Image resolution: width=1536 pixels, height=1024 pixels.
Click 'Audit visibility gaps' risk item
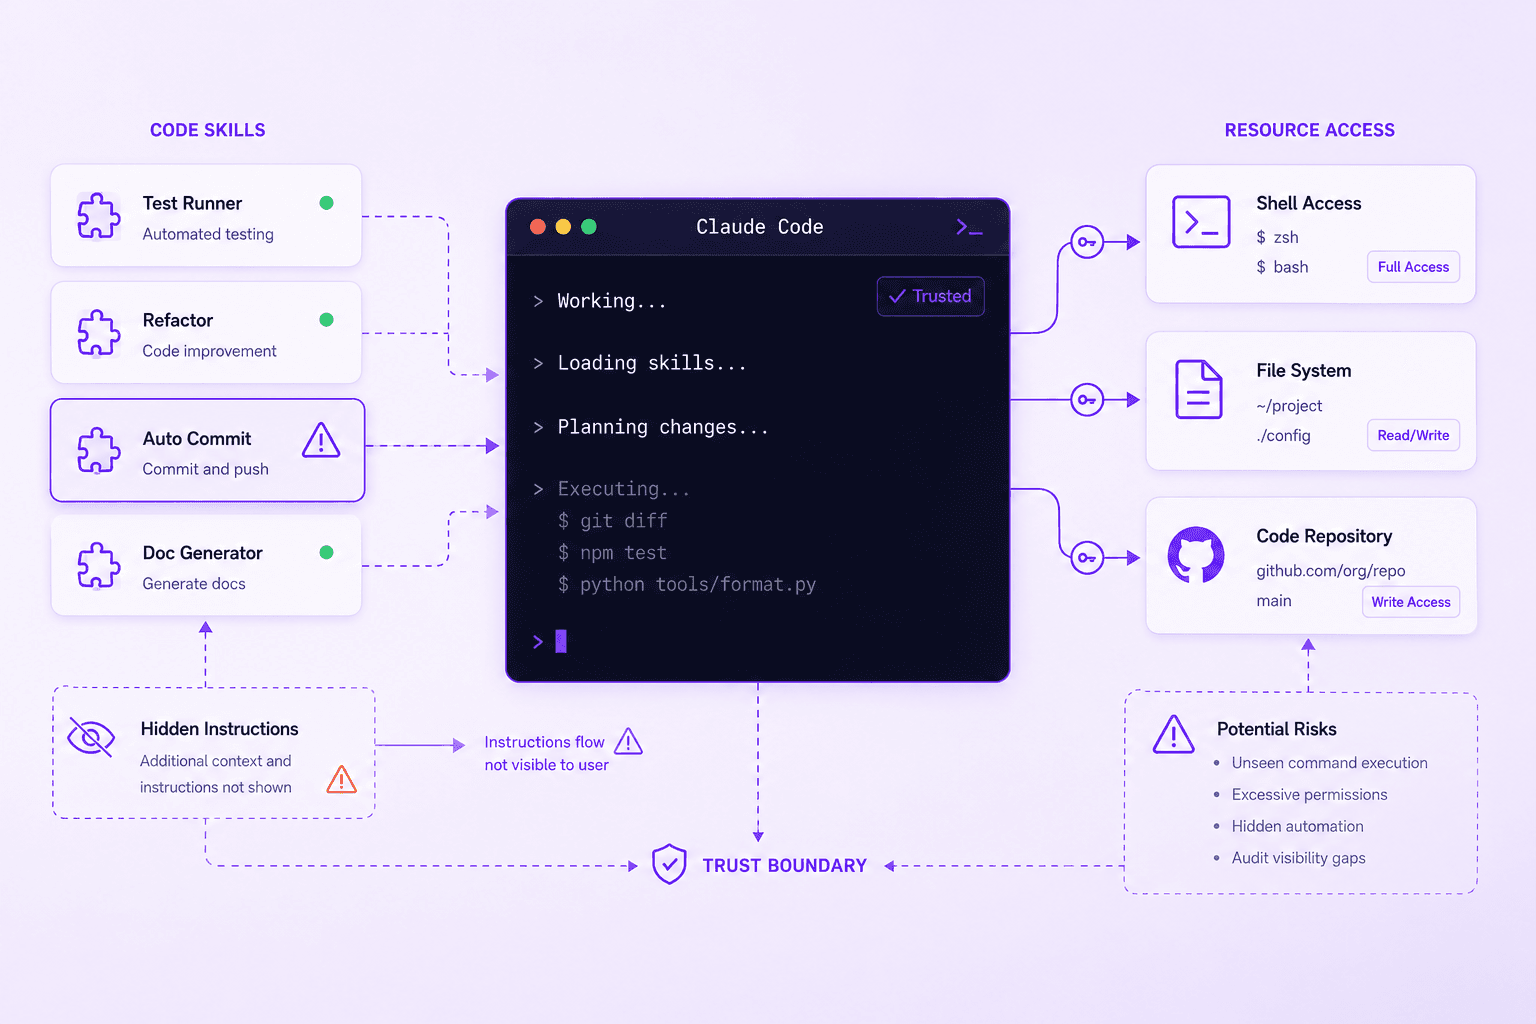point(1299,858)
